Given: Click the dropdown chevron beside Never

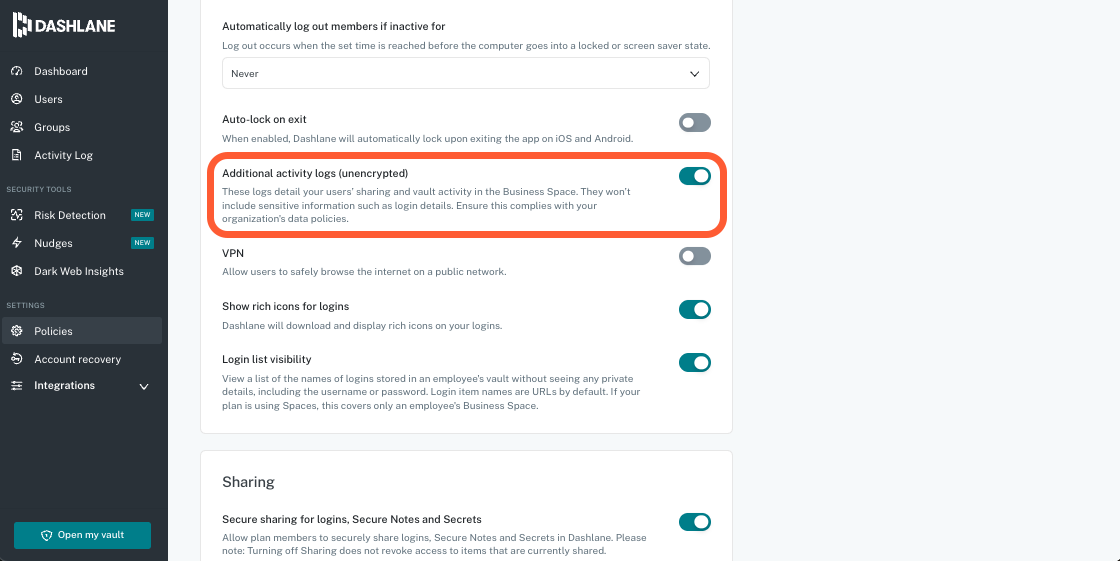Looking at the screenshot, I should (x=694, y=74).
